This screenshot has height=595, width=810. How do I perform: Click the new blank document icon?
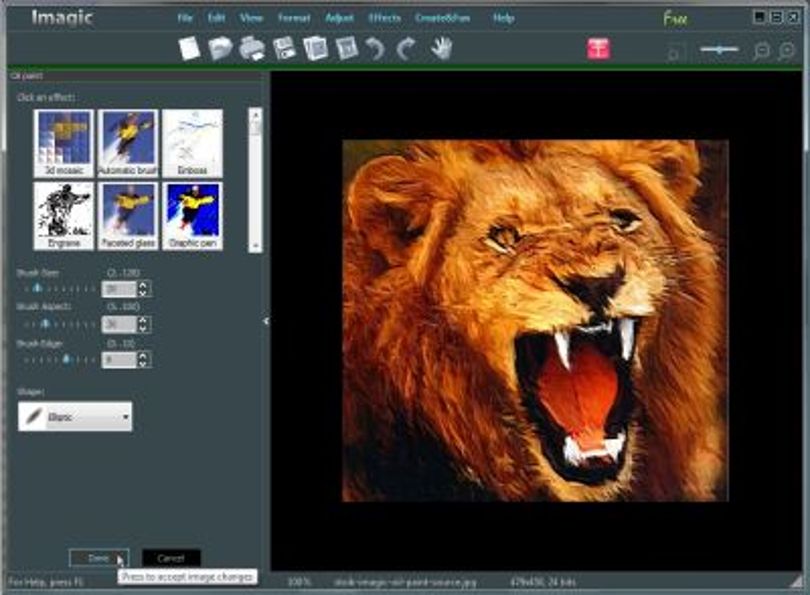[189, 49]
